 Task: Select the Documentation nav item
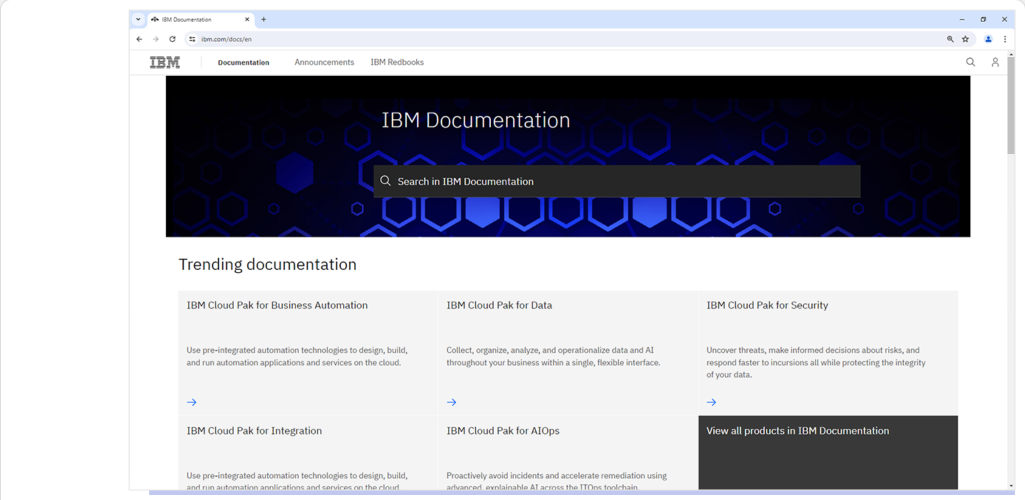[243, 63]
